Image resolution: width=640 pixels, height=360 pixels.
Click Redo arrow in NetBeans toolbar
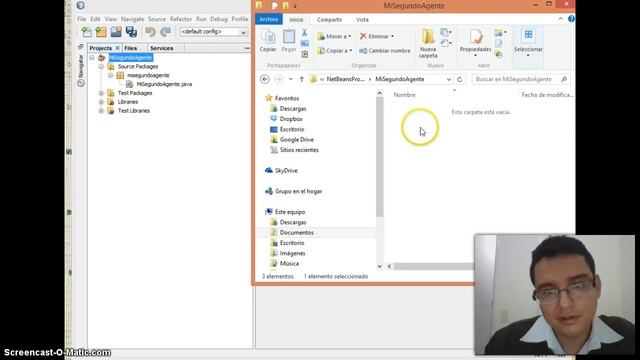[x=165, y=32]
